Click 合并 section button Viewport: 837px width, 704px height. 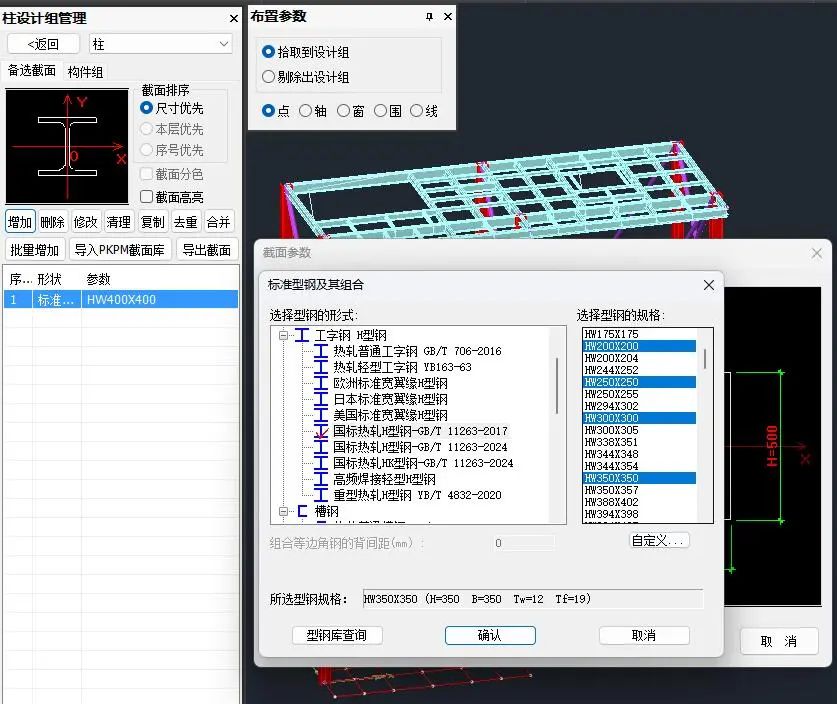tap(218, 222)
